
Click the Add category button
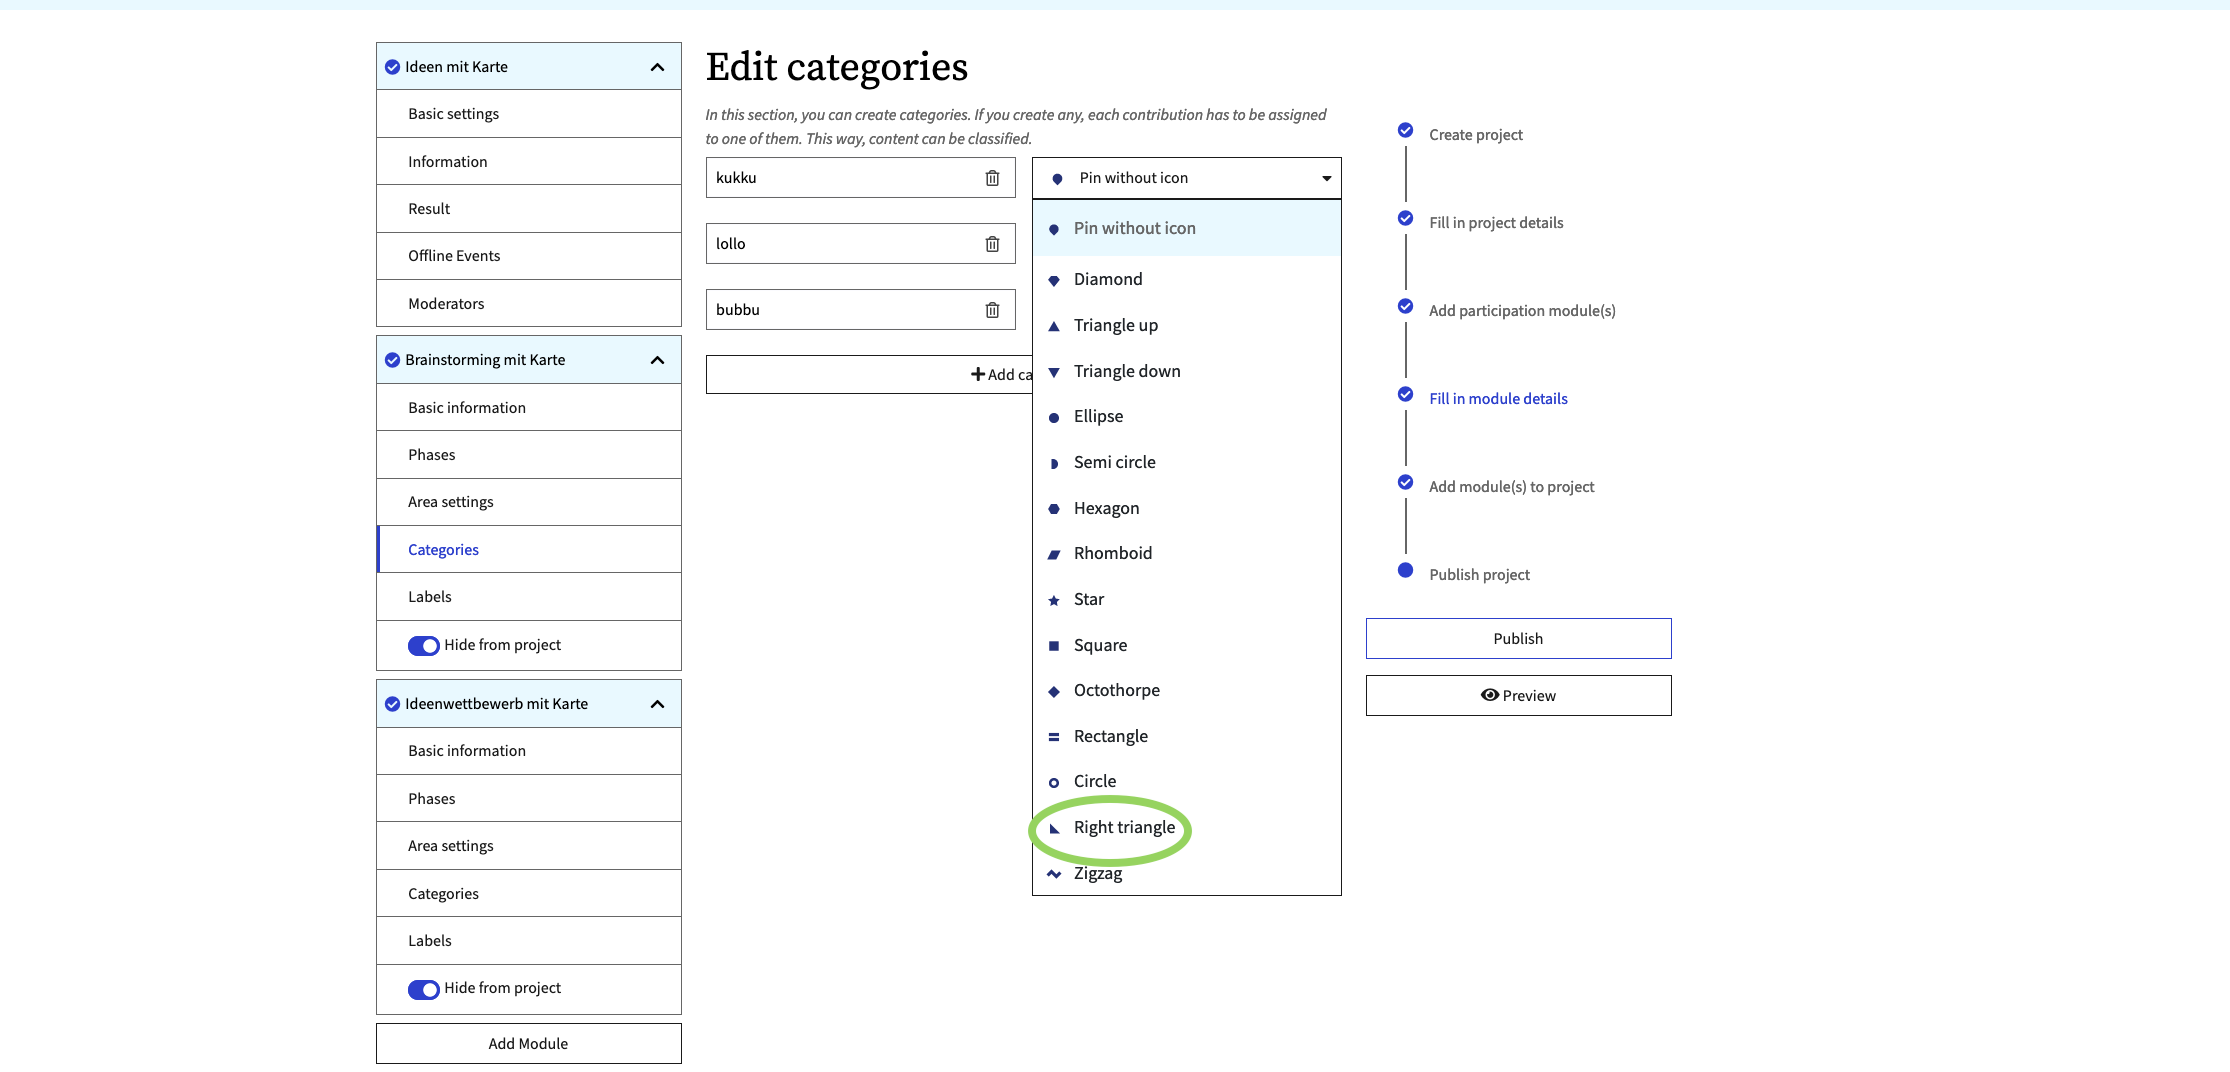point(869,374)
